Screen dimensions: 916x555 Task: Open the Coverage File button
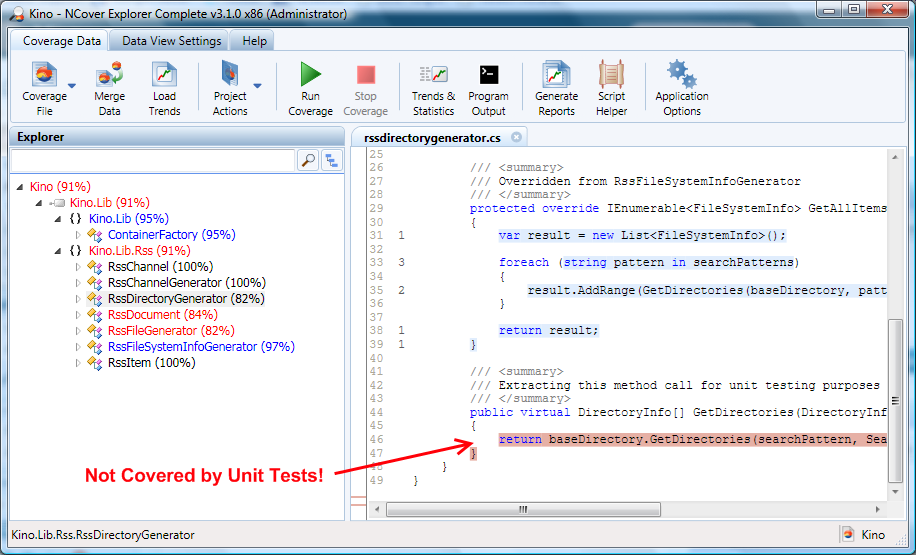point(44,89)
